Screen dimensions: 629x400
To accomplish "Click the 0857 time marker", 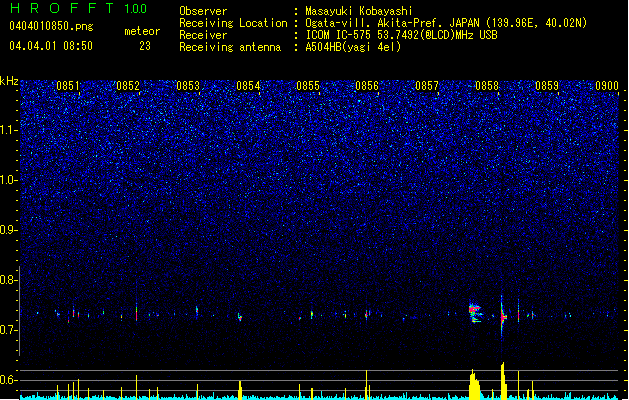I will (x=427, y=86).
